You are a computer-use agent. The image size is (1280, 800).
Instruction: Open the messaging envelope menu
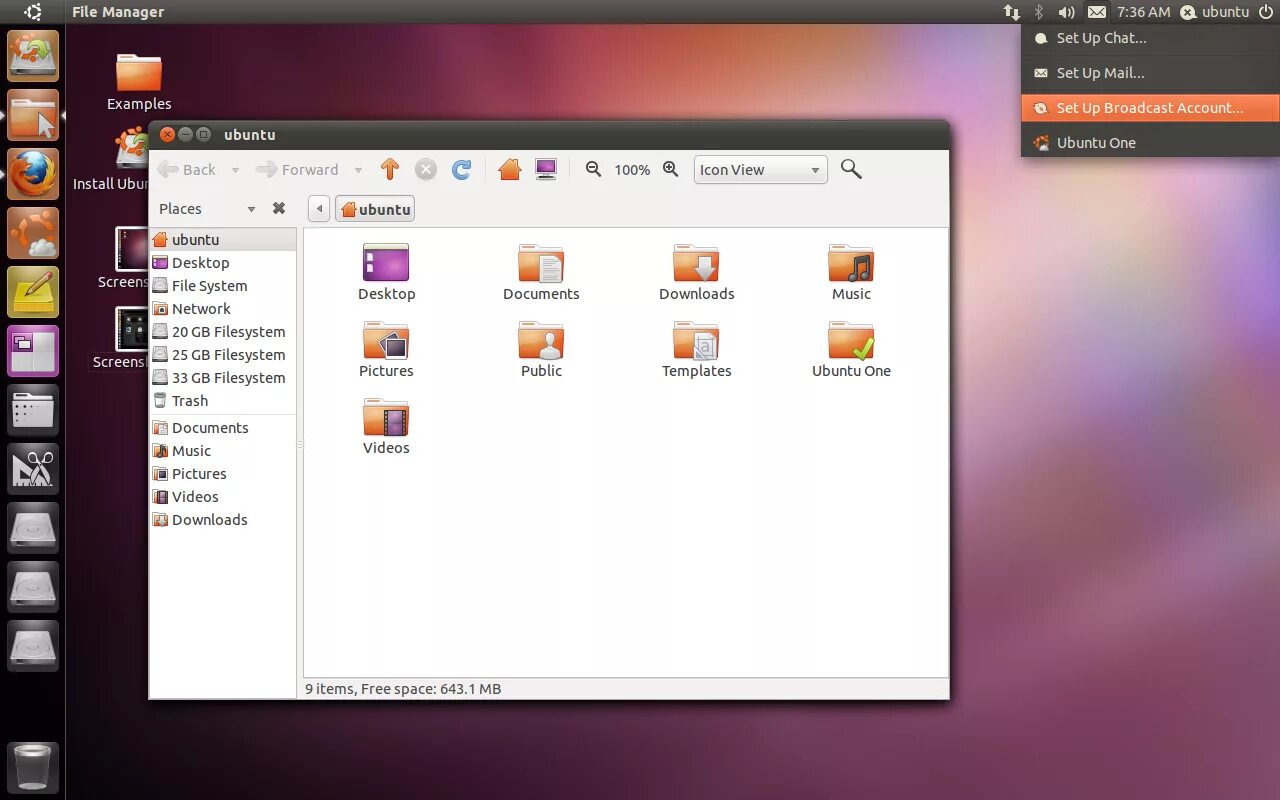[1097, 12]
